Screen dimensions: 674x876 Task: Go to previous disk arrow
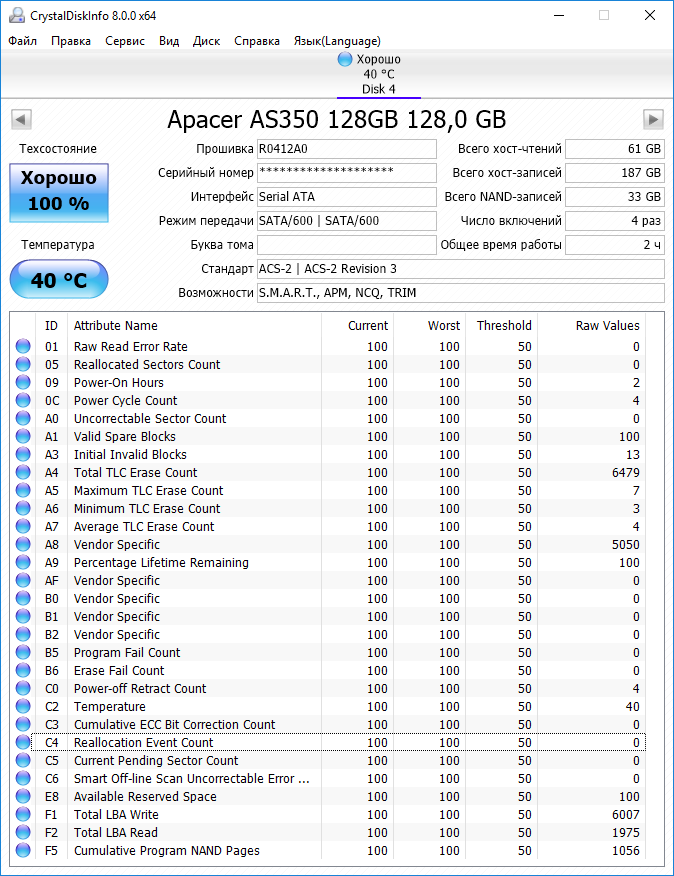(21, 119)
